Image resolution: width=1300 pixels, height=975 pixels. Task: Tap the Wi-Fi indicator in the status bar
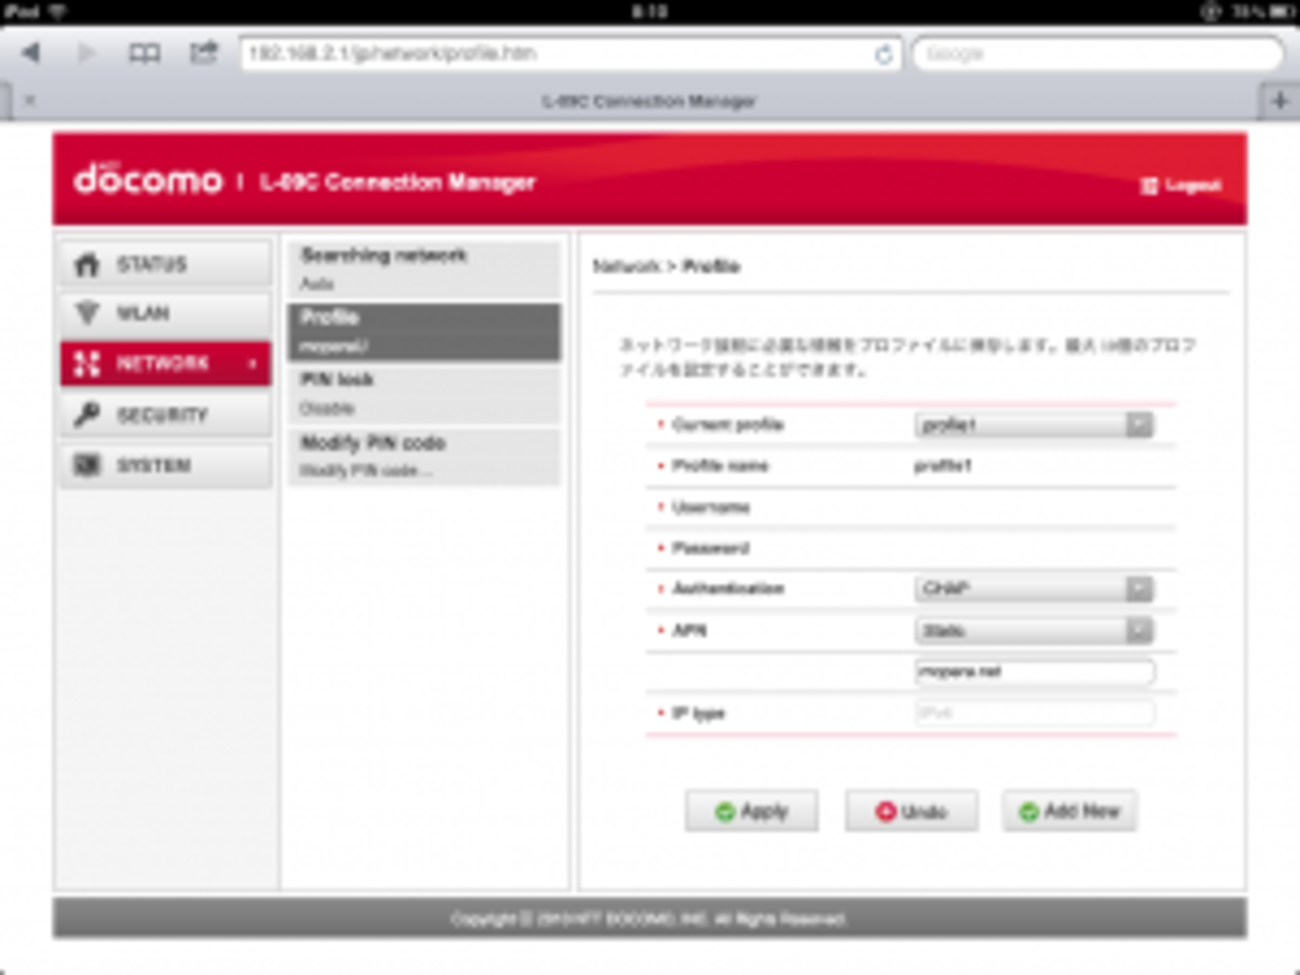click(57, 12)
